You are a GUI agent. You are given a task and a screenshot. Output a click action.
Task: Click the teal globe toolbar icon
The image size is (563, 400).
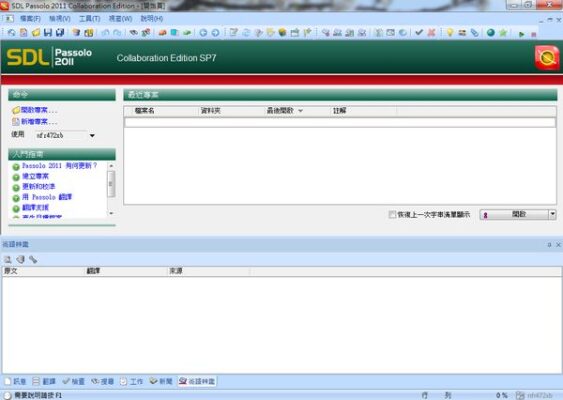pyautogui.click(x=490, y=33)
